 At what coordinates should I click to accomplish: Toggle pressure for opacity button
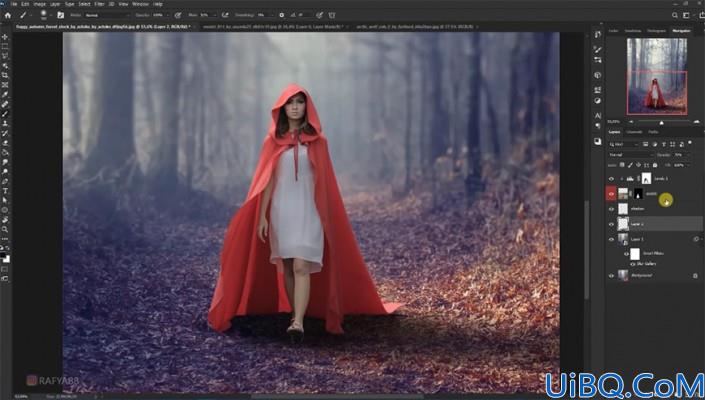click(178, 15)
